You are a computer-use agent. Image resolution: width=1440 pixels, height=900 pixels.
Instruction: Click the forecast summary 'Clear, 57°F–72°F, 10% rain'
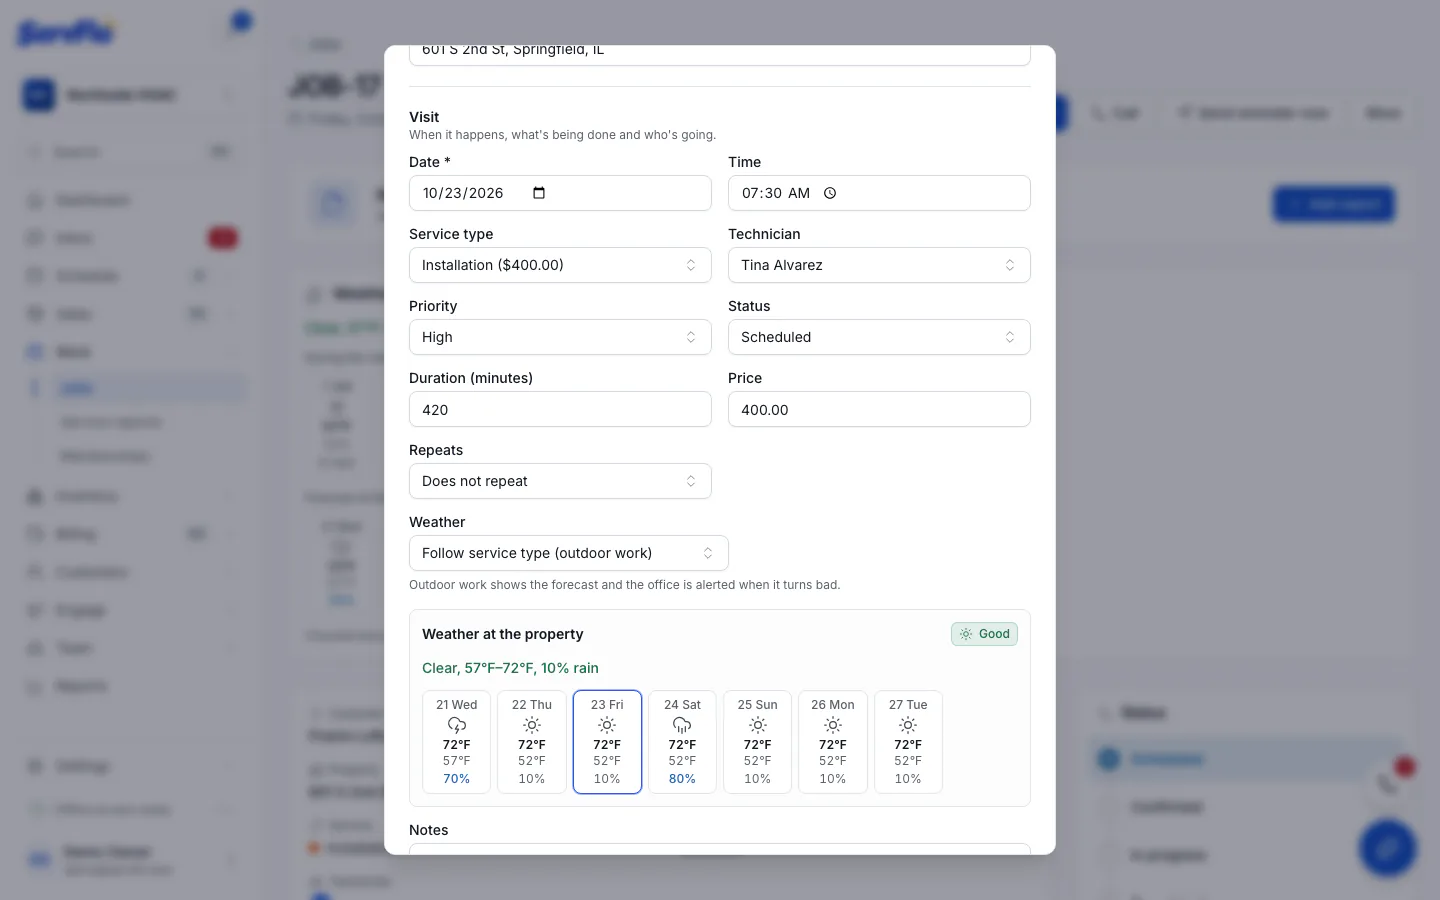[510, 668]
